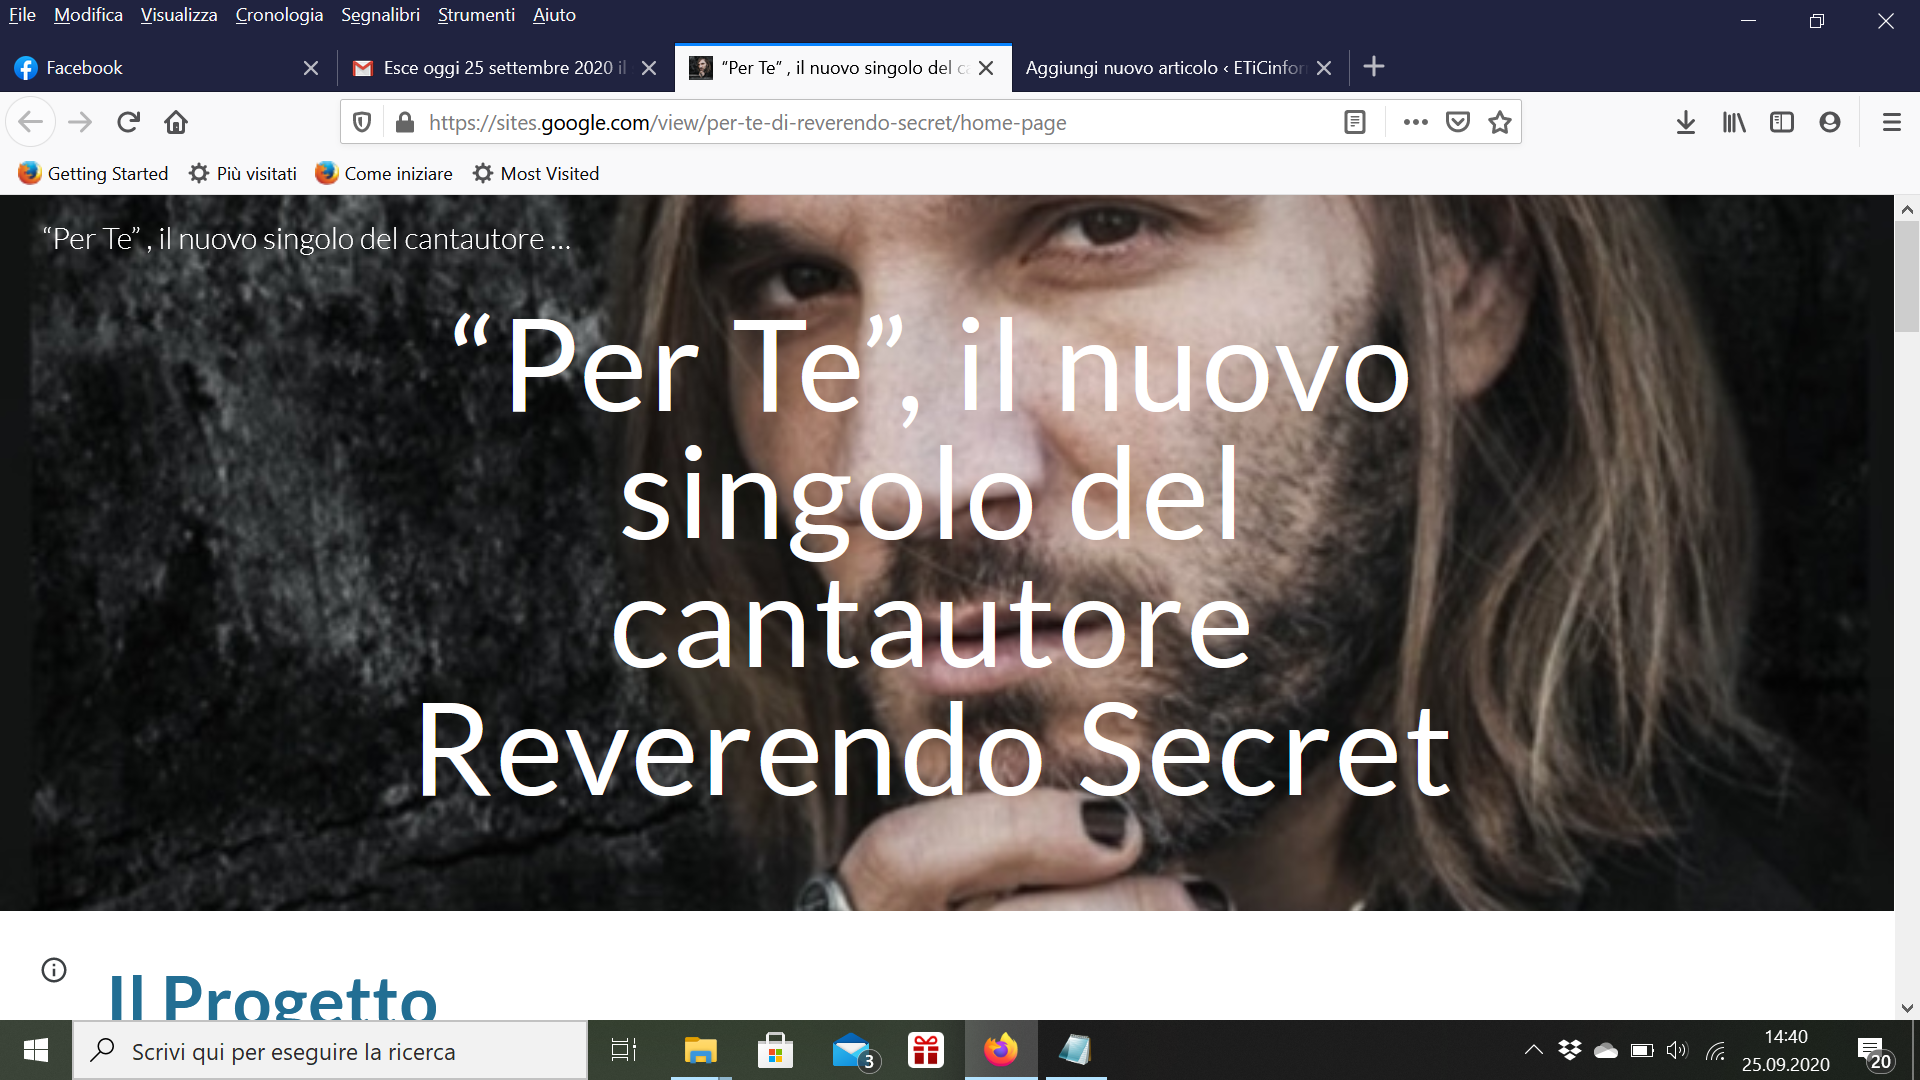Open the Windows Start menu
The width and height of the screenshot is (1920, 1080).
click(x=36, y=1050)
